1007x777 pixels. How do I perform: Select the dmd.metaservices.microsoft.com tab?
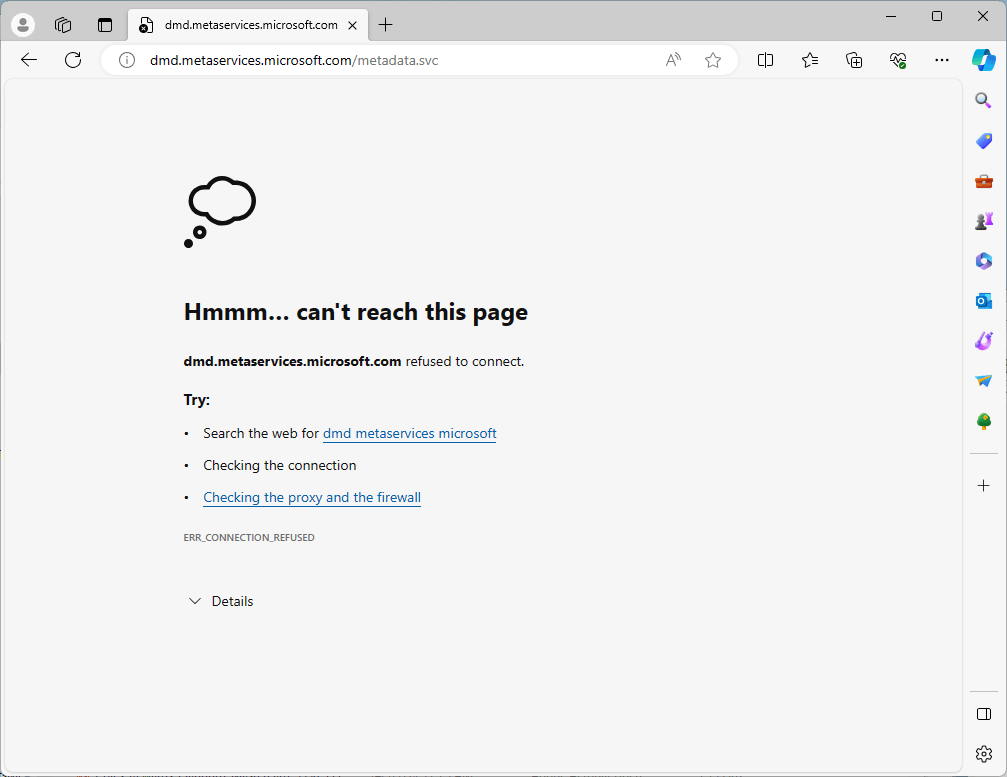click(248, 25)
